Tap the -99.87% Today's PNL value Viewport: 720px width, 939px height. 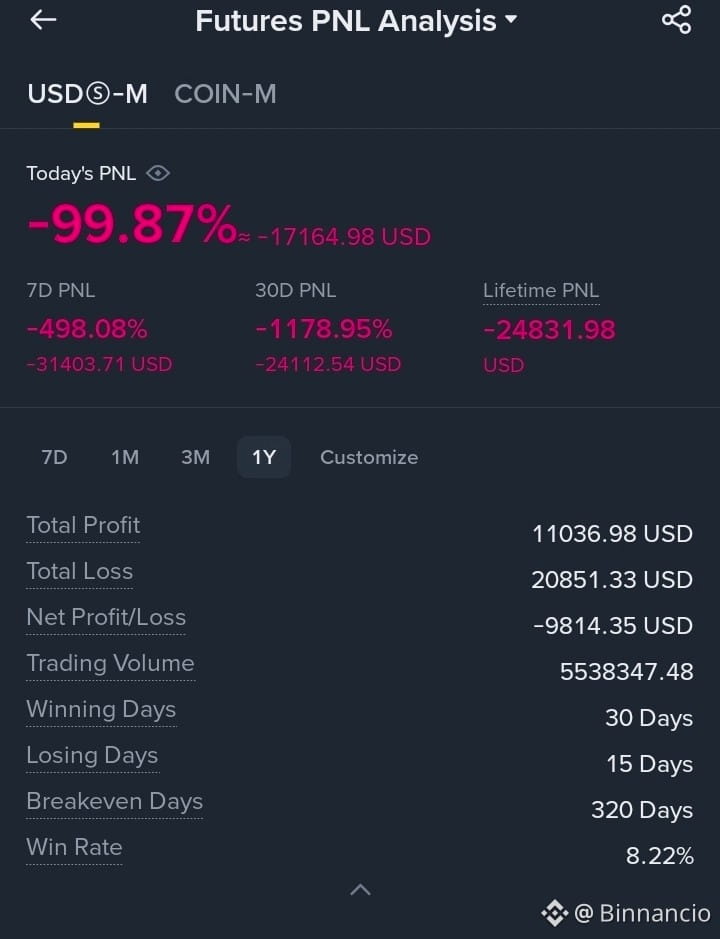click(132, 225)
